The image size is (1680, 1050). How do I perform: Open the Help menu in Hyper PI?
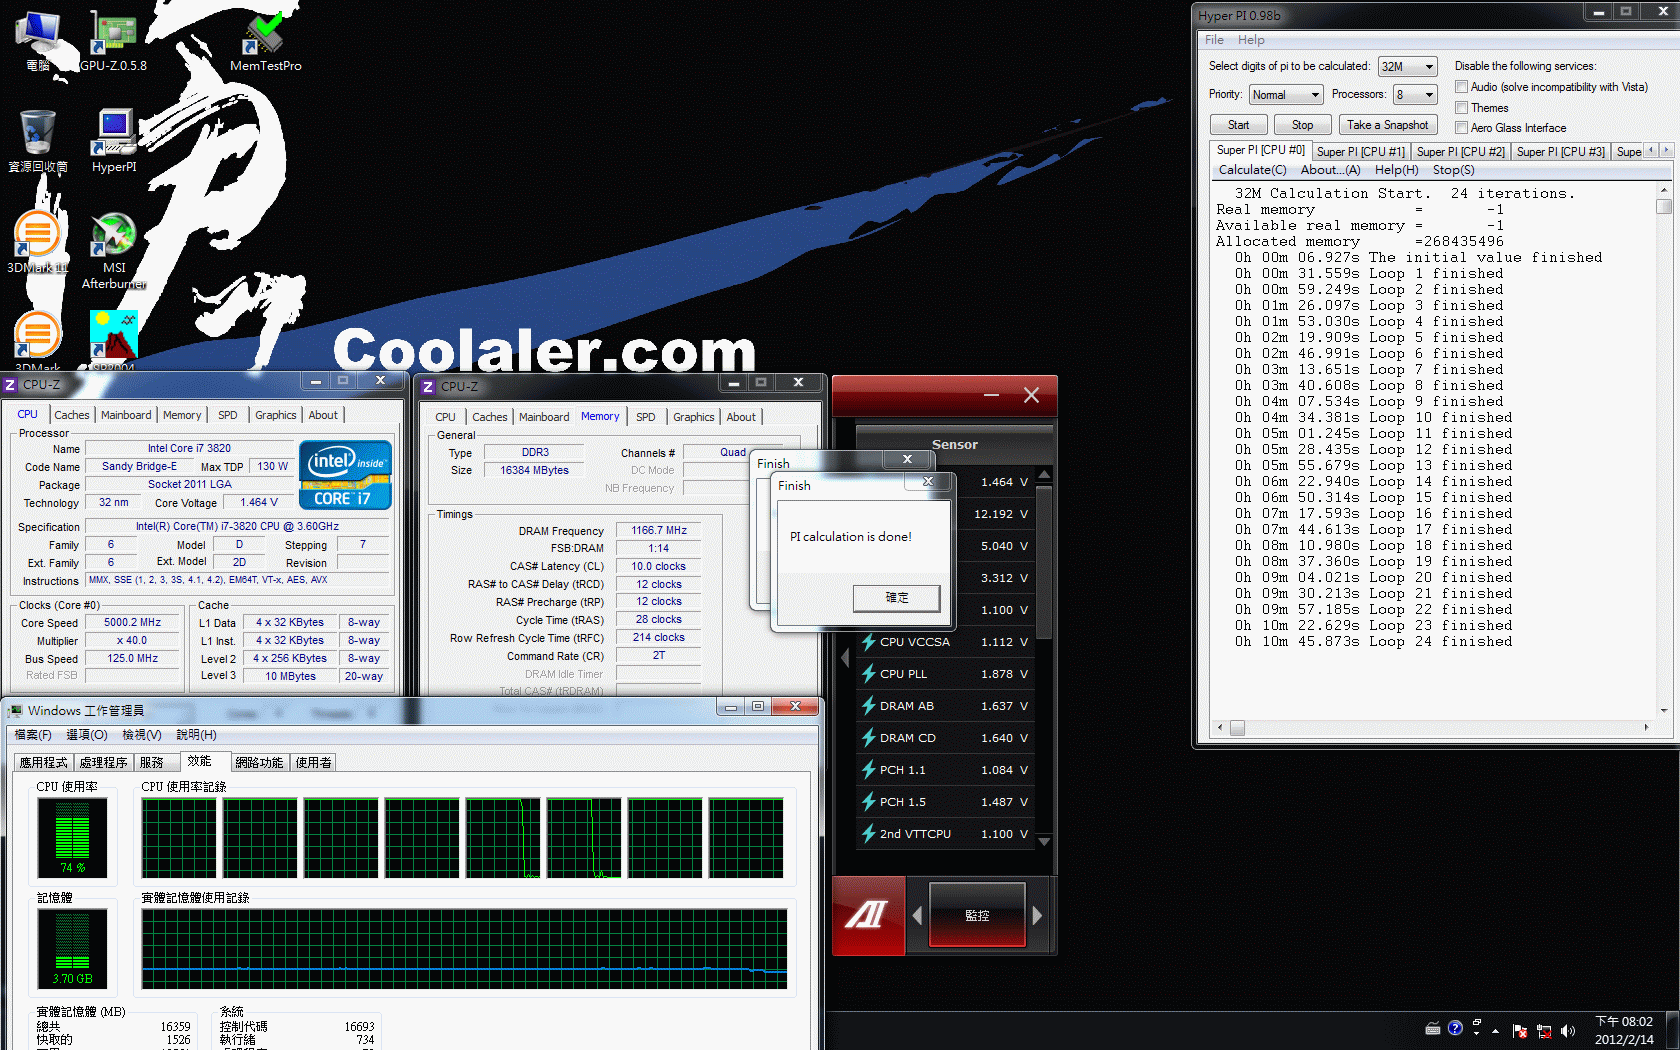pyautogui.click(x=1251, y=40)
